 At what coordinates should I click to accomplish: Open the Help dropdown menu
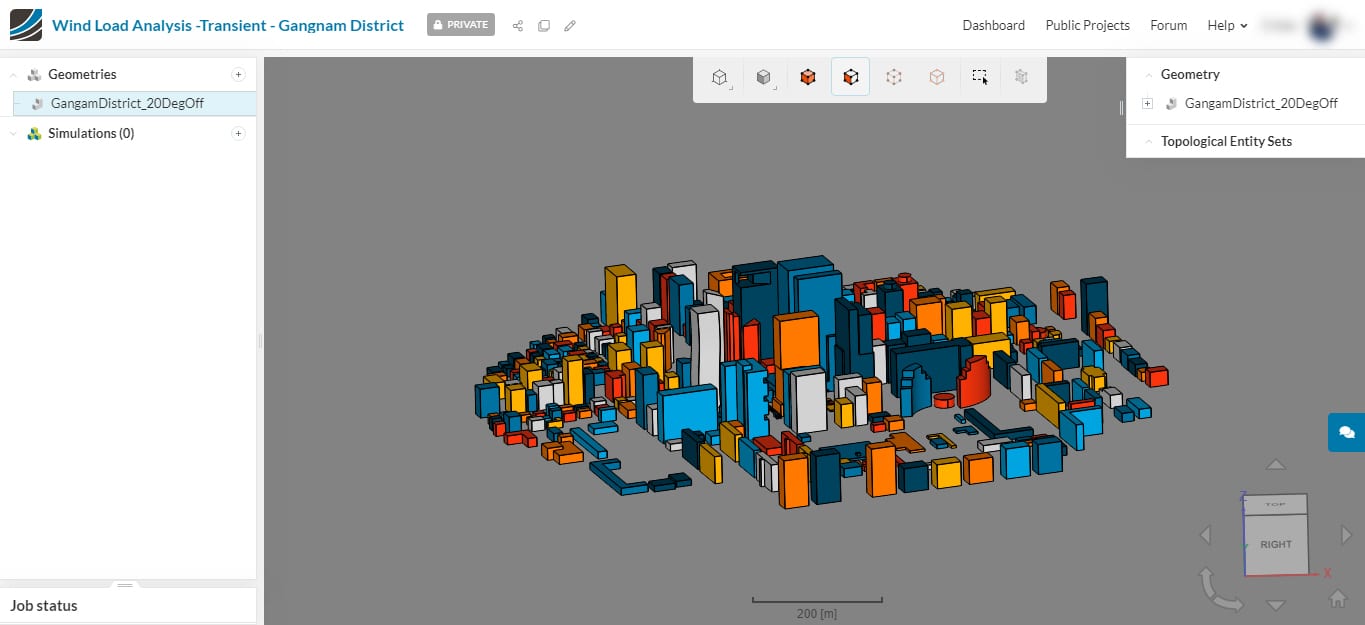[1227, 25]
